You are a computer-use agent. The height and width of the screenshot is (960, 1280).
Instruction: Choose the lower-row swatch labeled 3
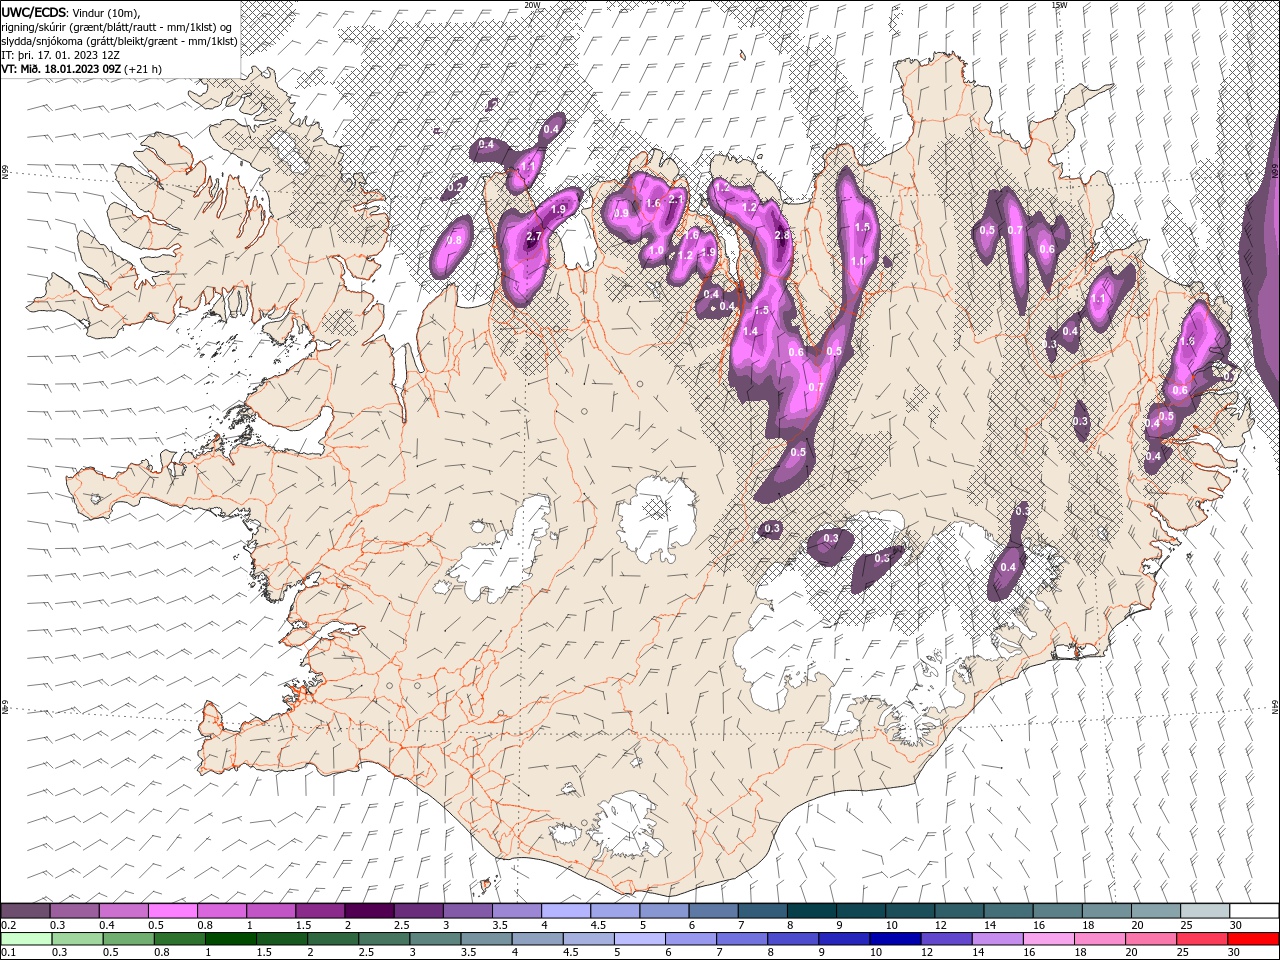434,939
